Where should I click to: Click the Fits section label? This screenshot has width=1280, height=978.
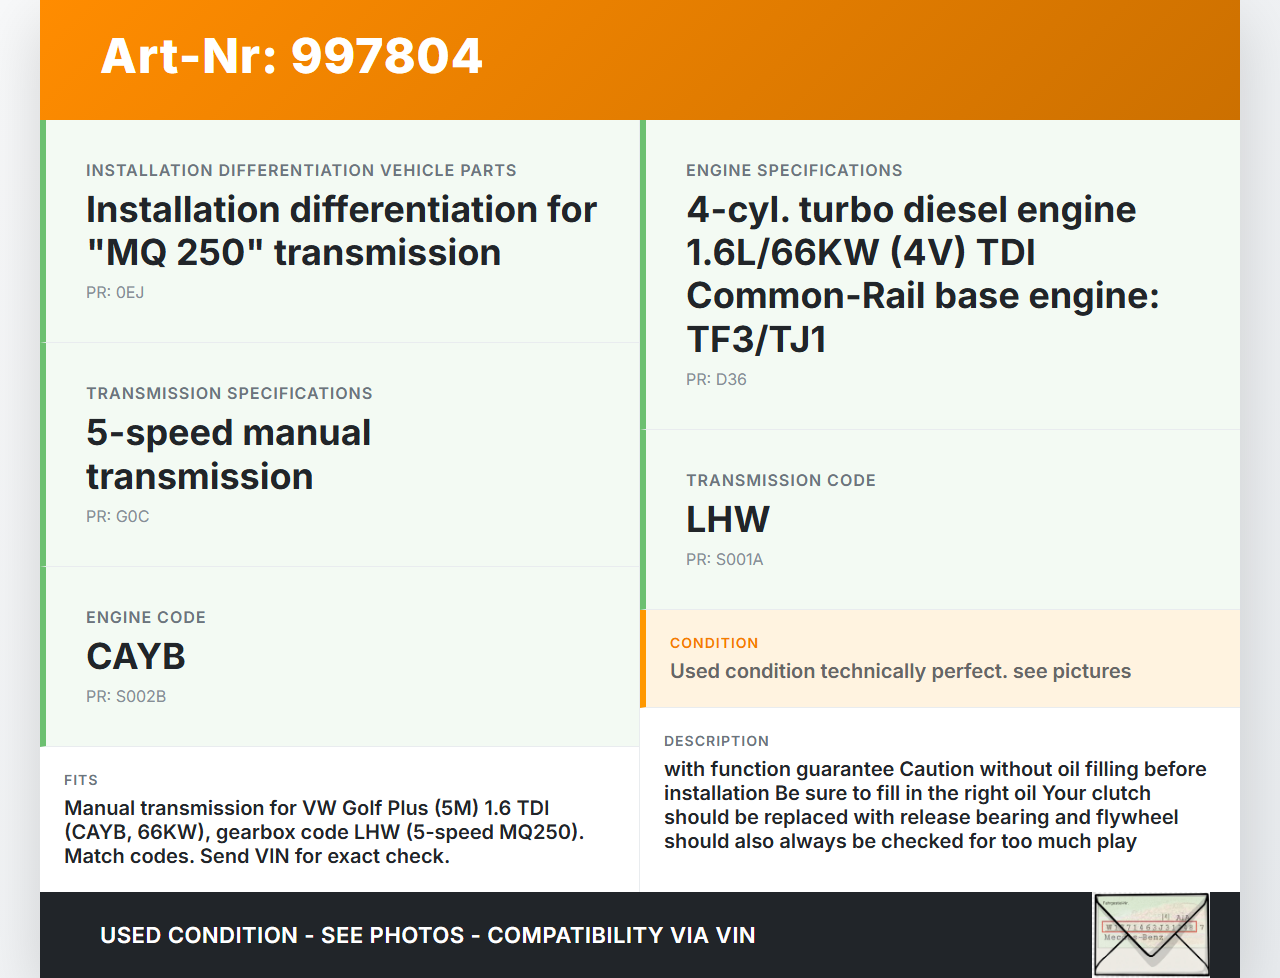81,780
